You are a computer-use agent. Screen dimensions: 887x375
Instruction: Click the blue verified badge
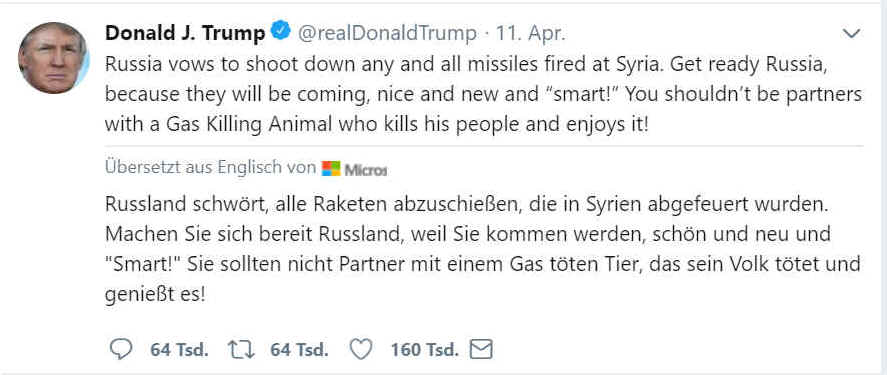tap(281, 30)
